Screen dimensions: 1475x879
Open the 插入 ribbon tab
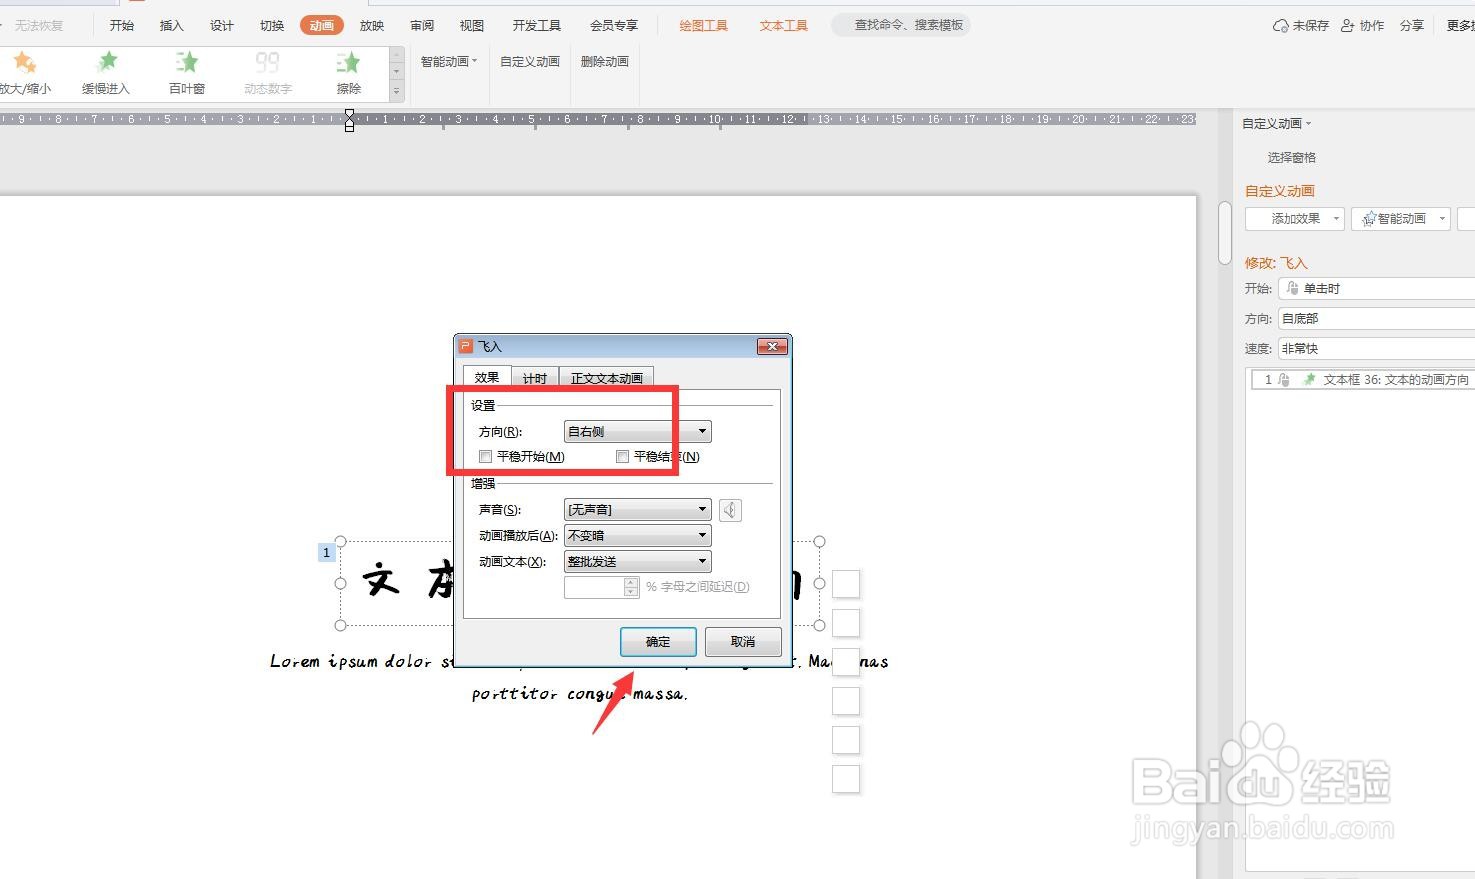point(172,25)
